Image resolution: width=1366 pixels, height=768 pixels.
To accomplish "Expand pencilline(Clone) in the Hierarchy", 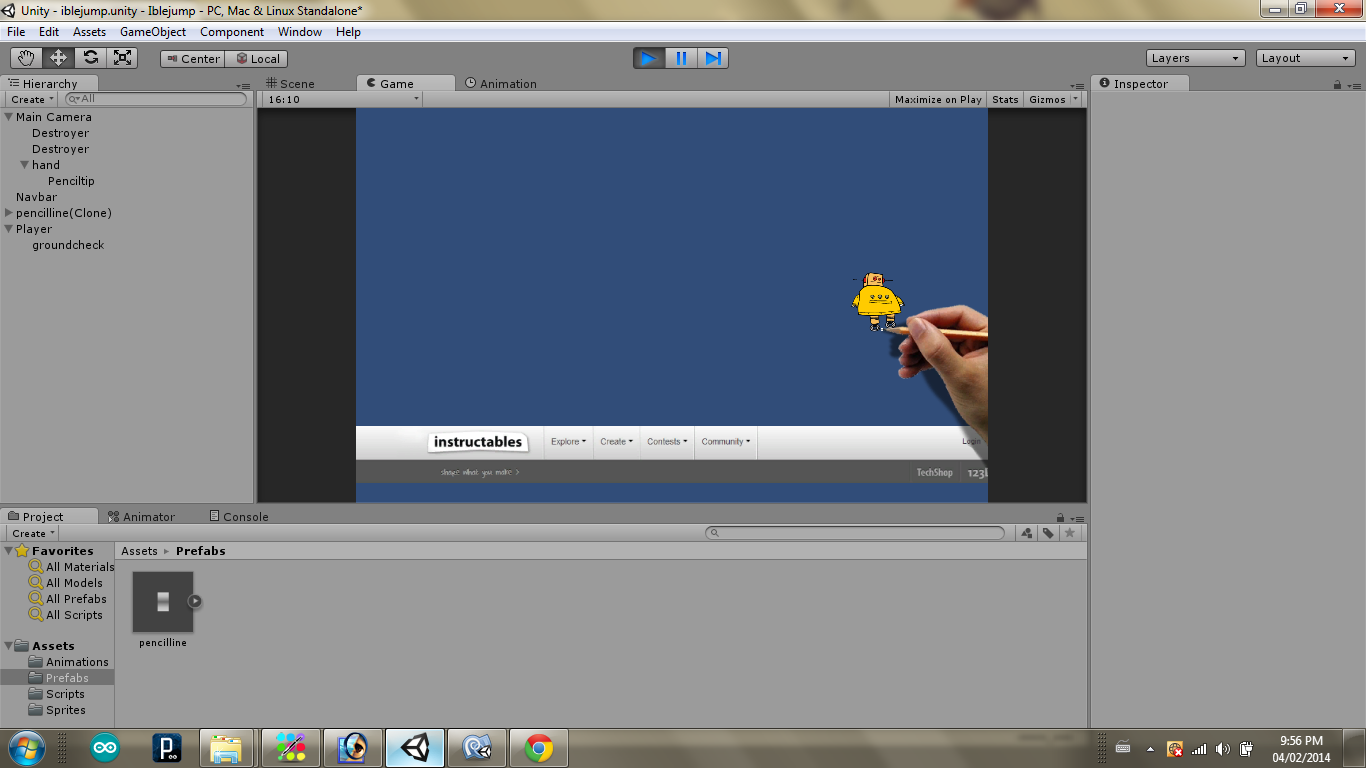I will pyautogui.click(x=9, y=212).
